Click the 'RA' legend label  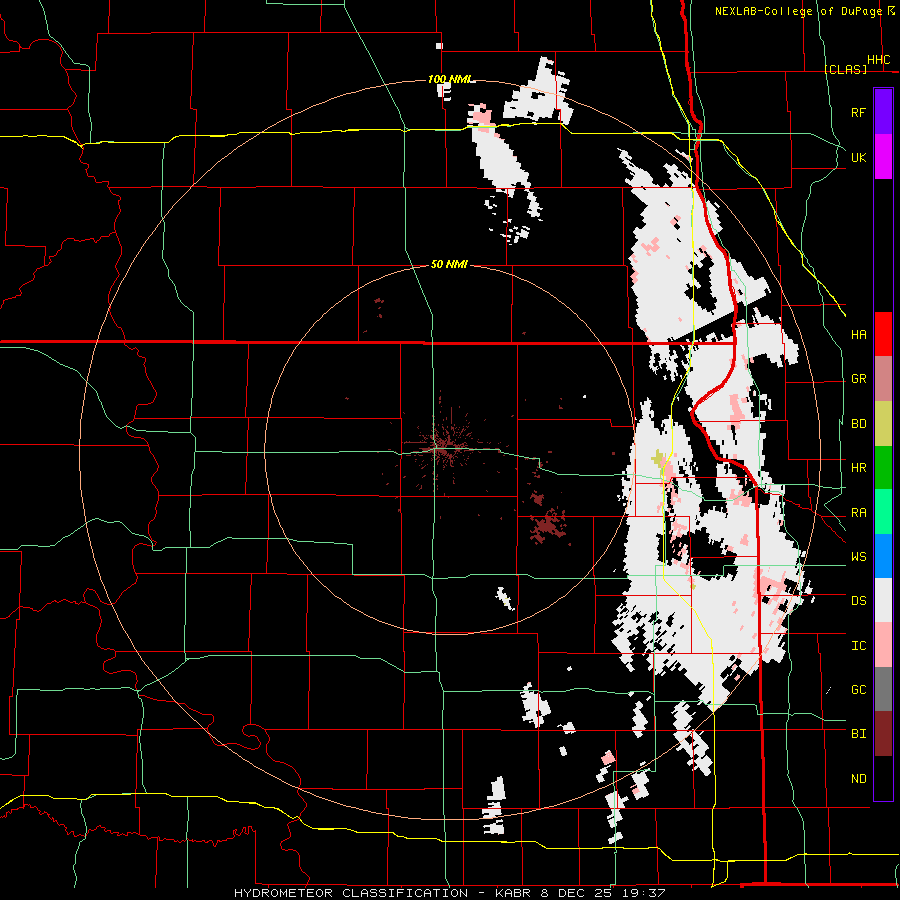pos(858,512)
